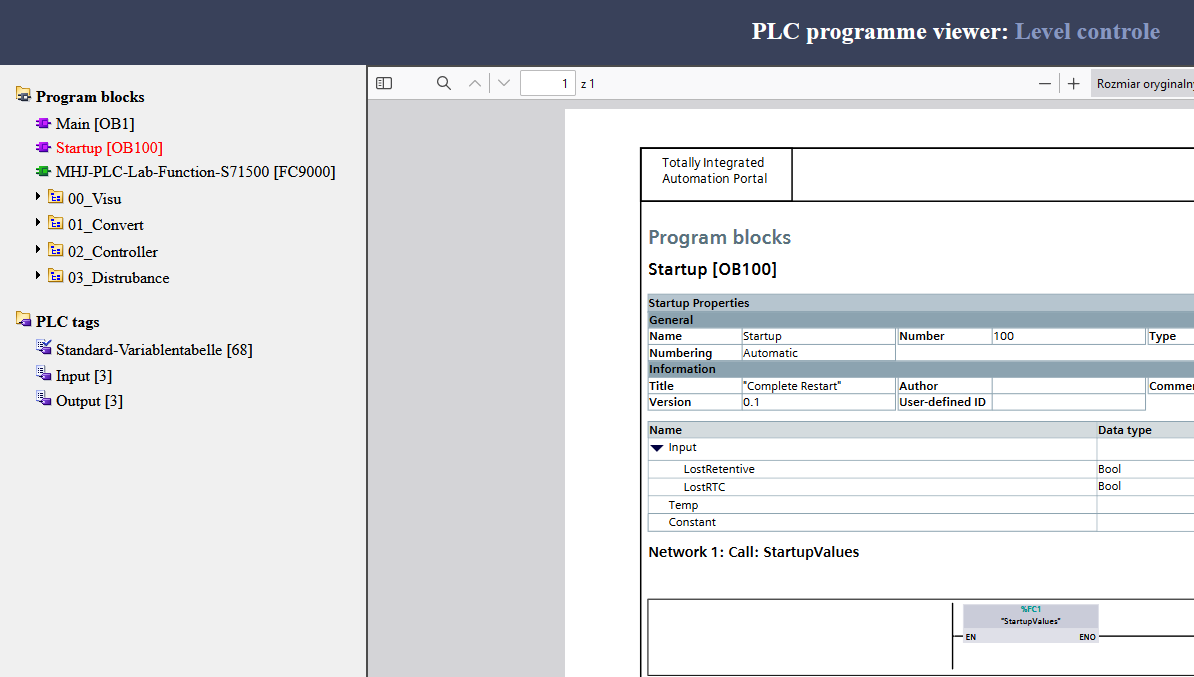Open the find-in-document search icon
The height and width of the screenshot is (677, 1194).
(x=444, y=83)
